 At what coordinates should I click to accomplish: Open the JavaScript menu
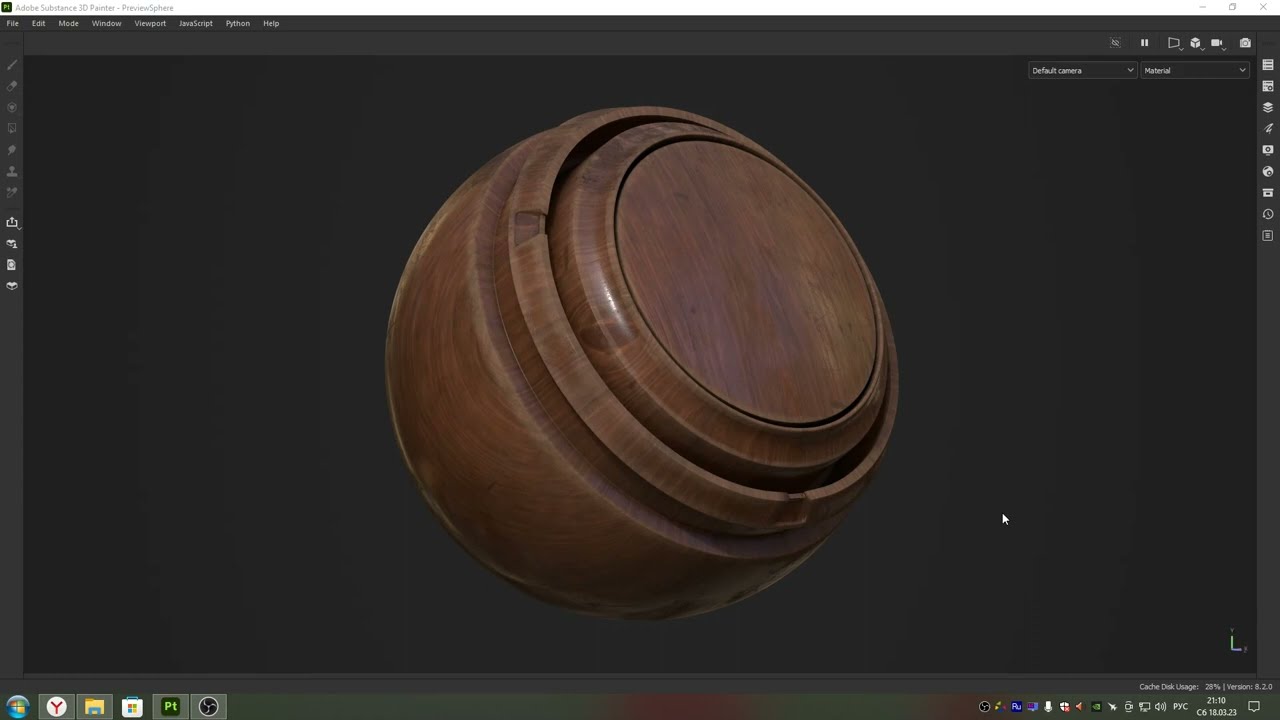195,23
